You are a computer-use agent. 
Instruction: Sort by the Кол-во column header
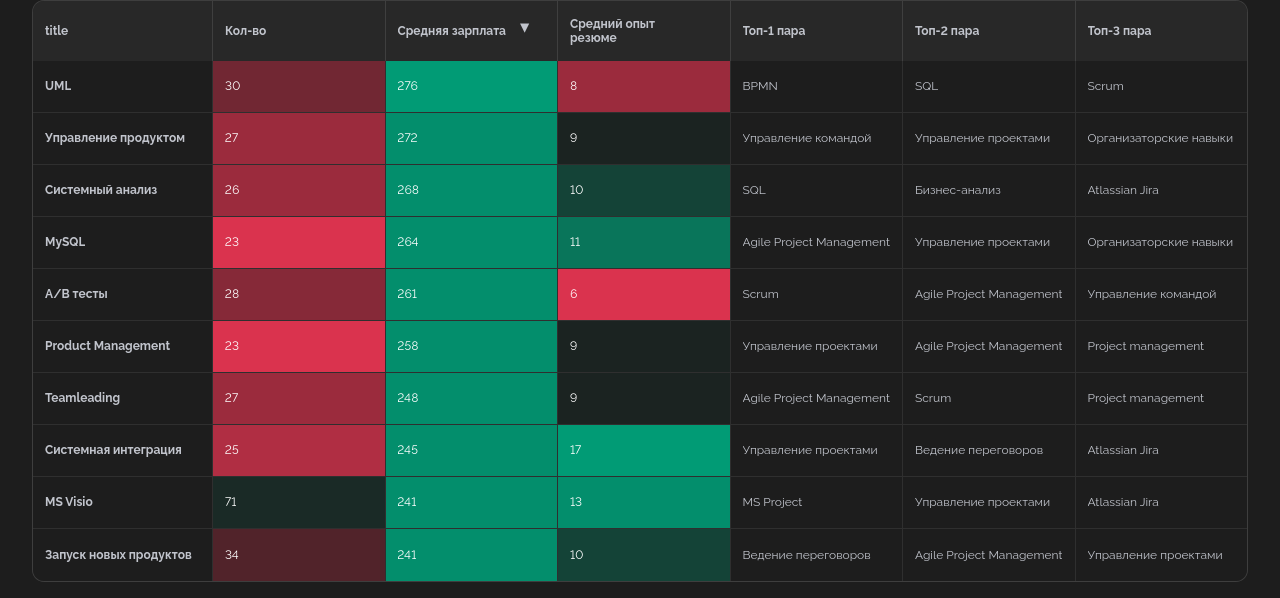246,31
